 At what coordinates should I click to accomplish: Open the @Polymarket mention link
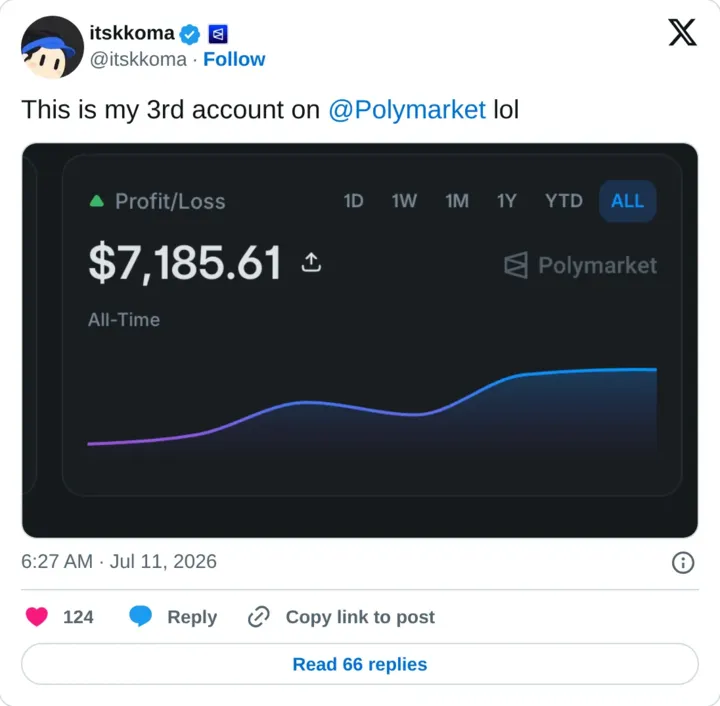tap(407, 110)
